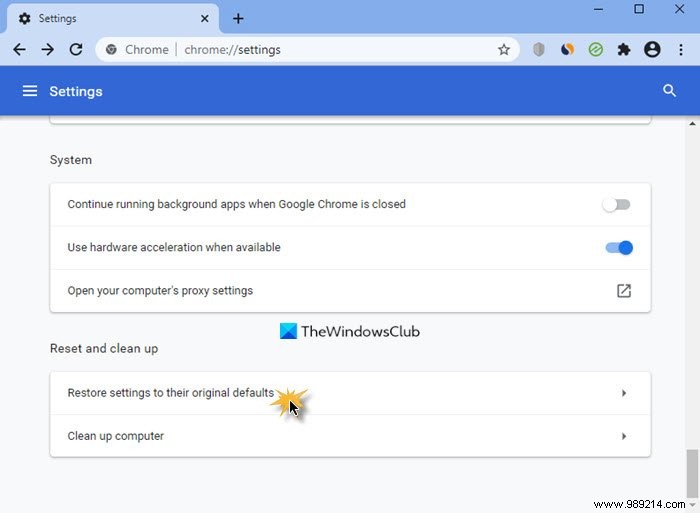
Task: Close the Settings tab
Action: (204, 18)
